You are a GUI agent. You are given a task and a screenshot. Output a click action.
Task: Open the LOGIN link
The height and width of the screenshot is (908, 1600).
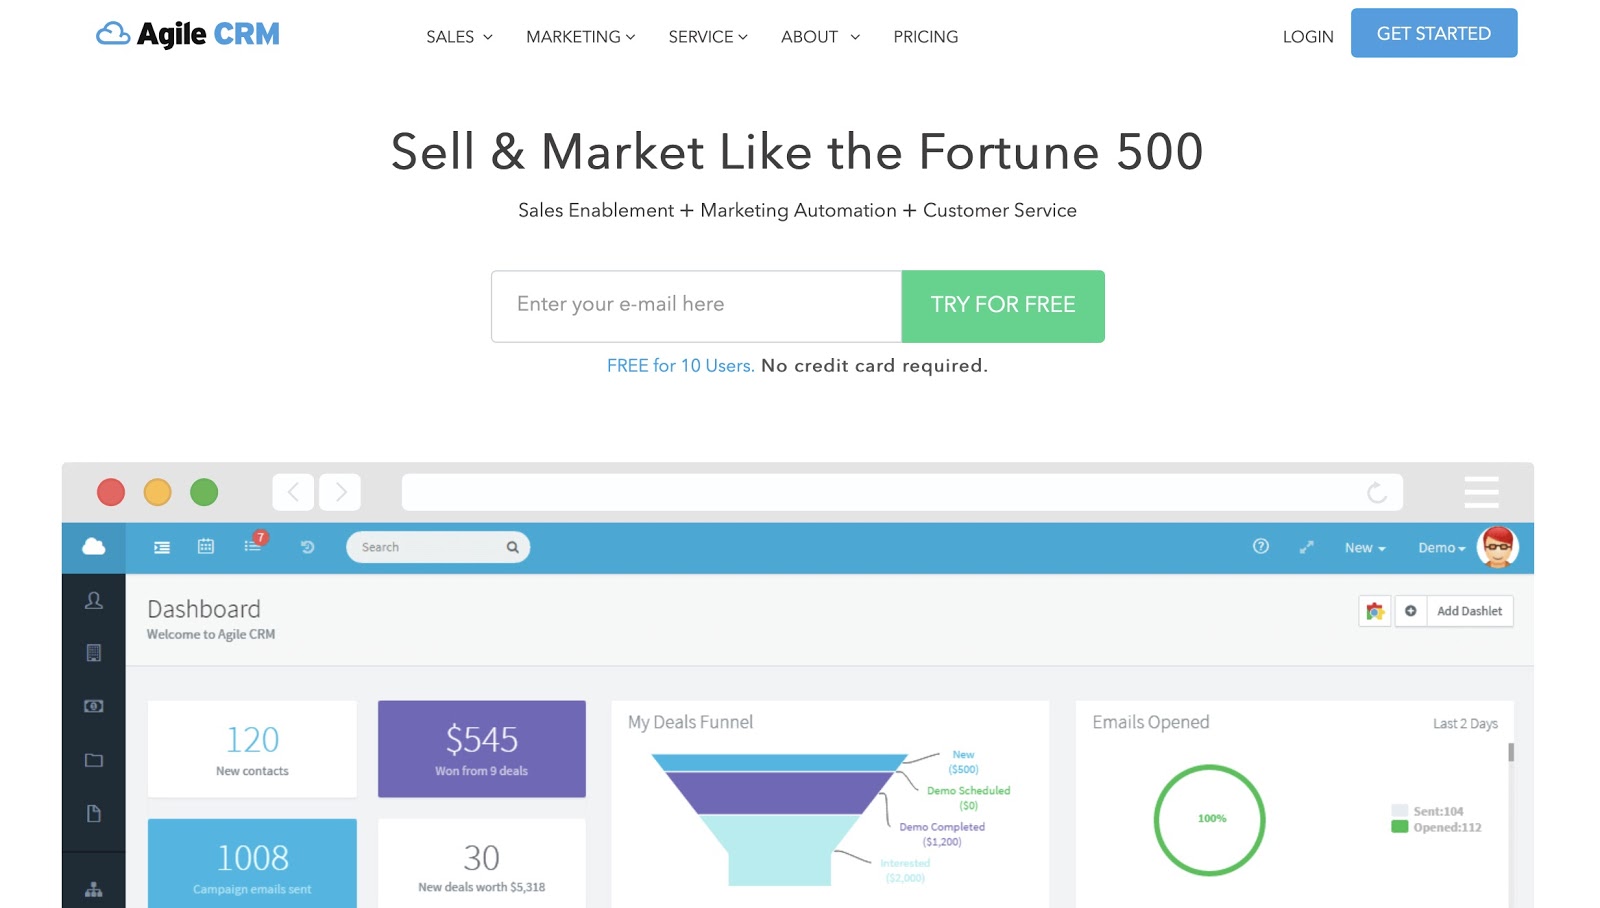pyautogui.click(x=1308, y=37)
